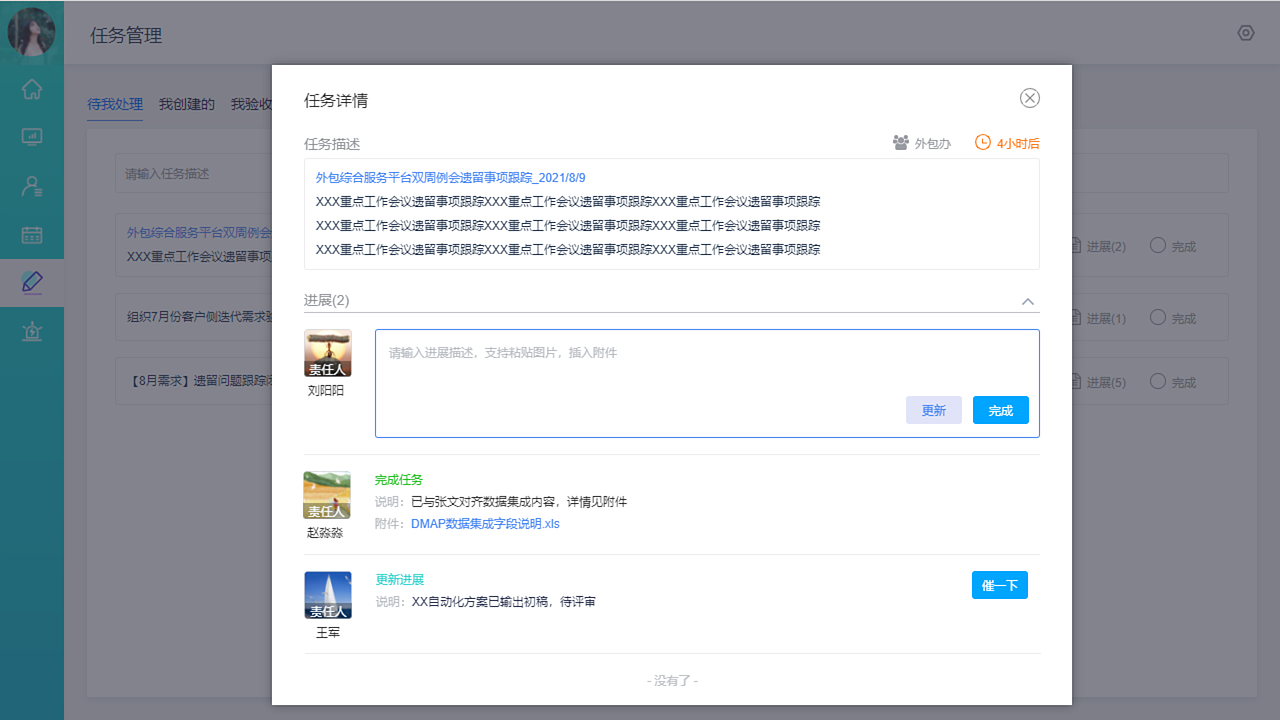Open the alarm/notification icon in sidebar
Screen dimensions: 1280x720
[x=32, y=330]
